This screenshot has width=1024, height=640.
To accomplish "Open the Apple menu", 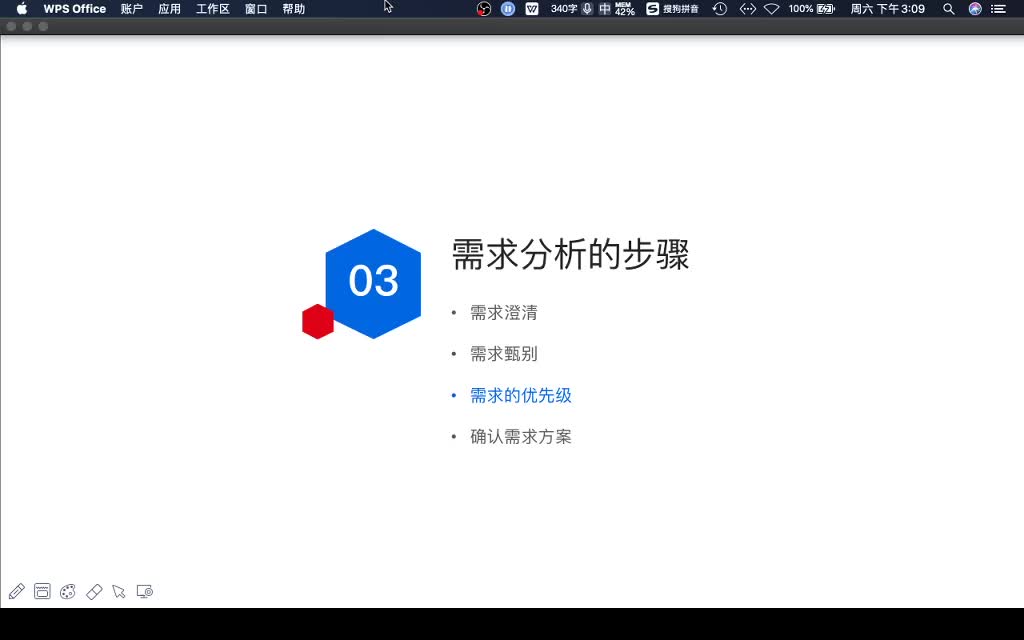I will (x=22, y=8).
